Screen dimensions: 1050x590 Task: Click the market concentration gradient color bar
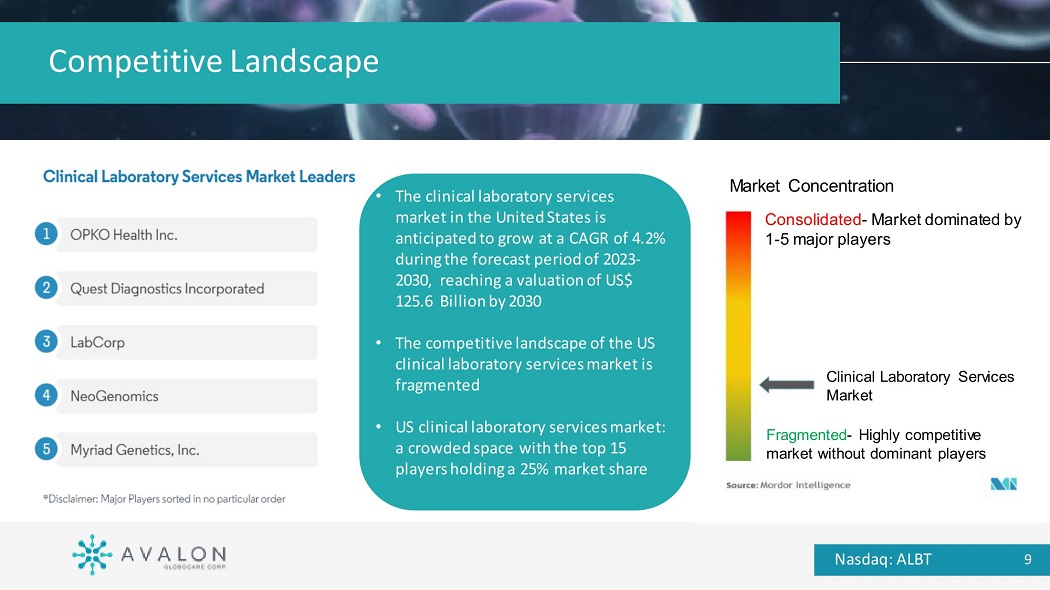[738, 335]
